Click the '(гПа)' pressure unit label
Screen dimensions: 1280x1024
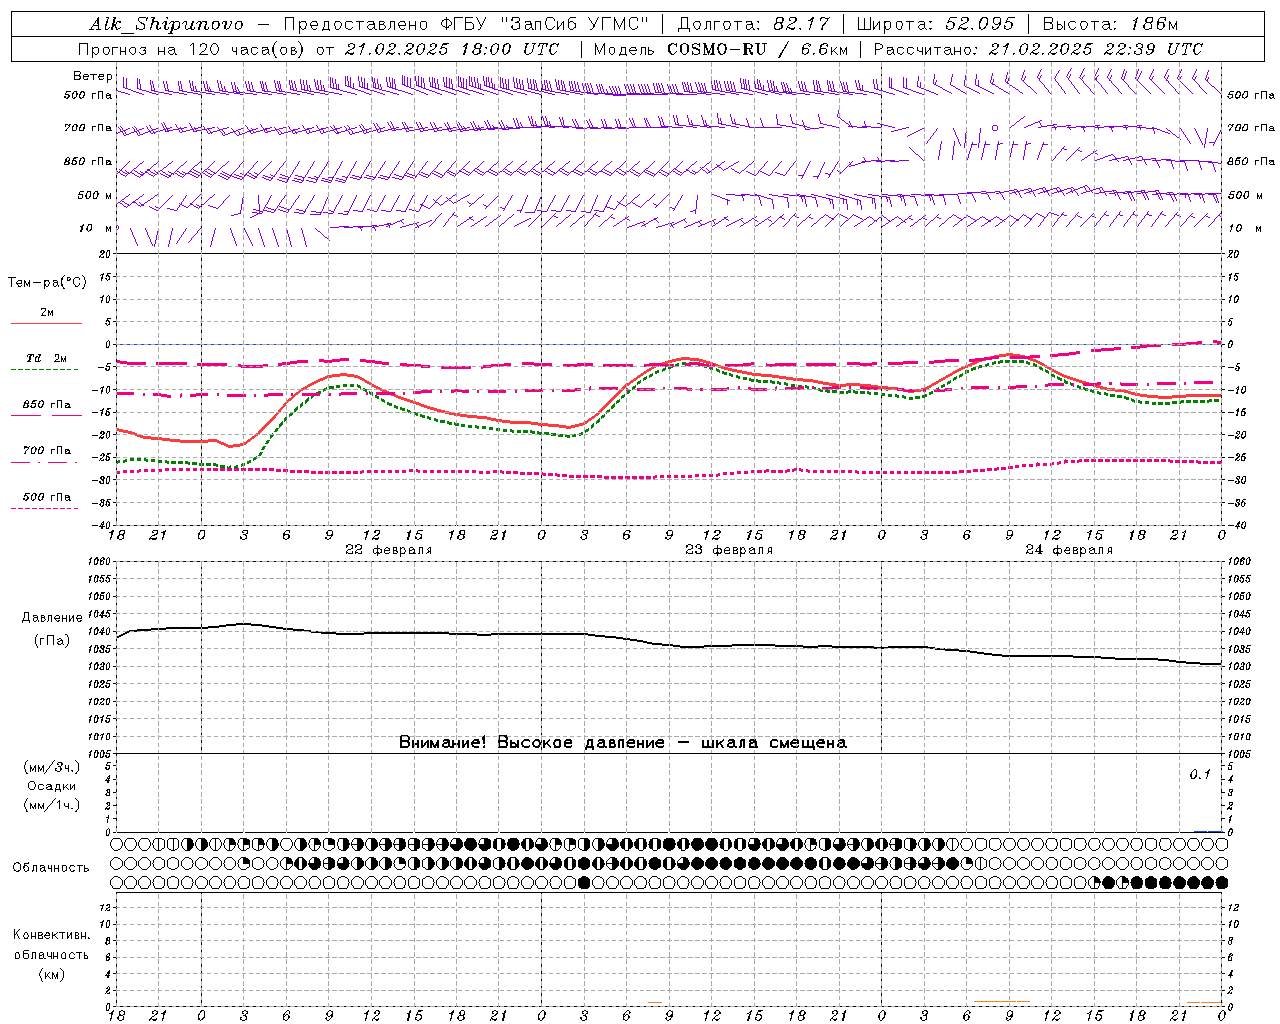pos(52,641)
